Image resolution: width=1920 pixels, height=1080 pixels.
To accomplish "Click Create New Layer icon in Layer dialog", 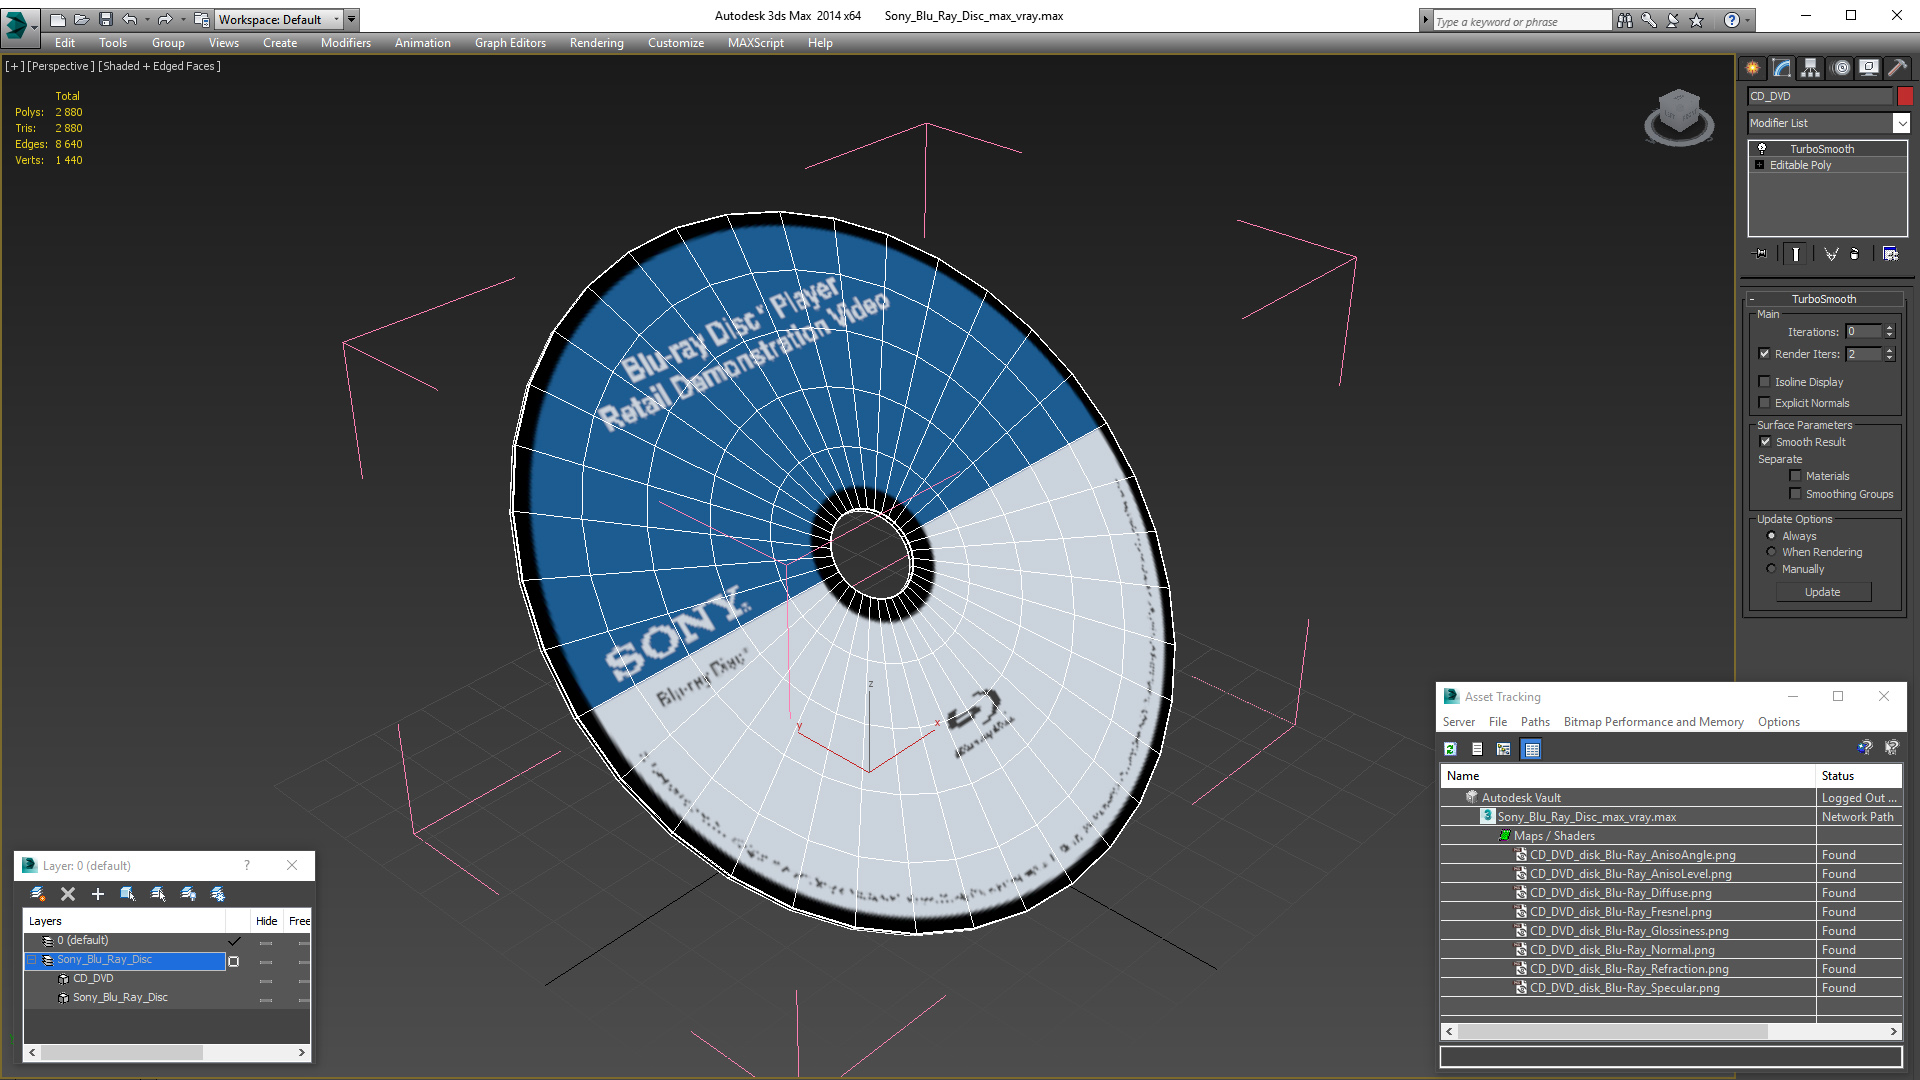I will pyautogui.click(x=38, y=894).
